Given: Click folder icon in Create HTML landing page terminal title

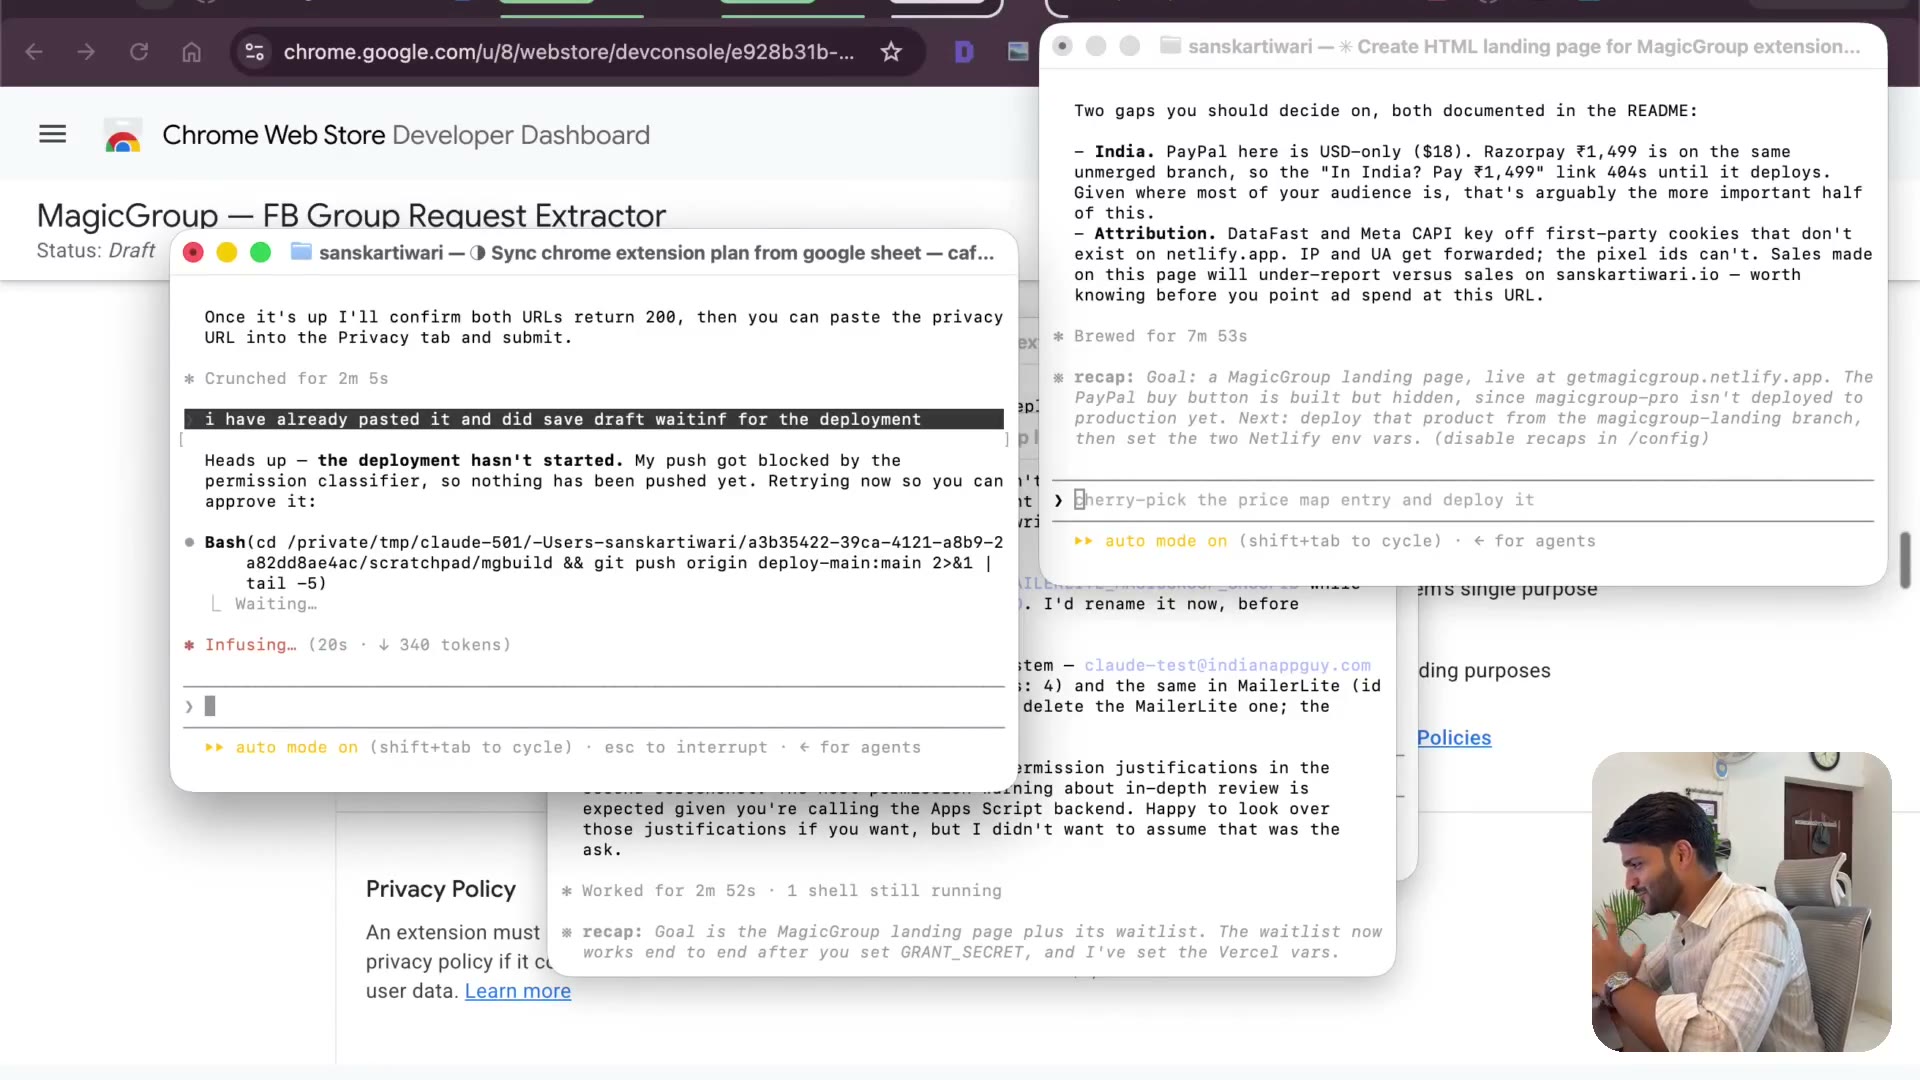Looking at the screenshot, I should pos(1170,46).
